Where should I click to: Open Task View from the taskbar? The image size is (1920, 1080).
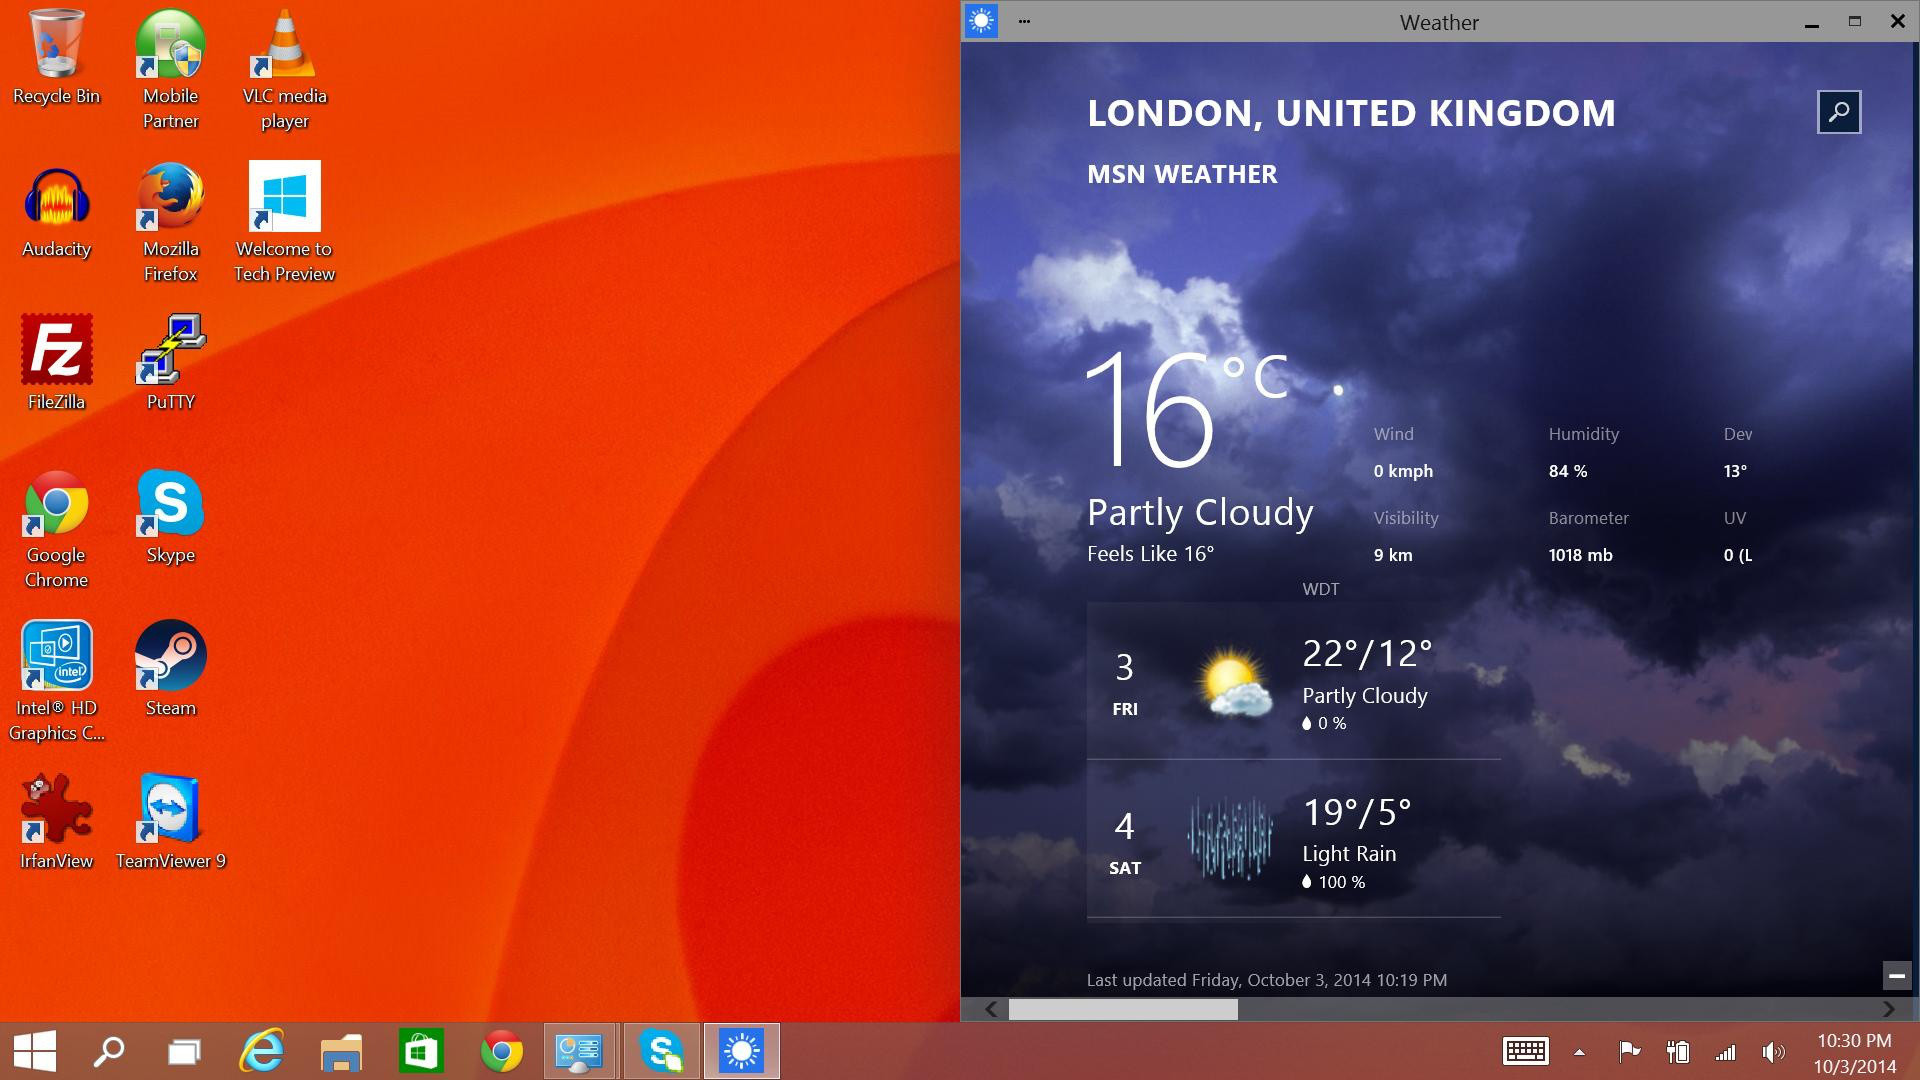click(184, 1052)
